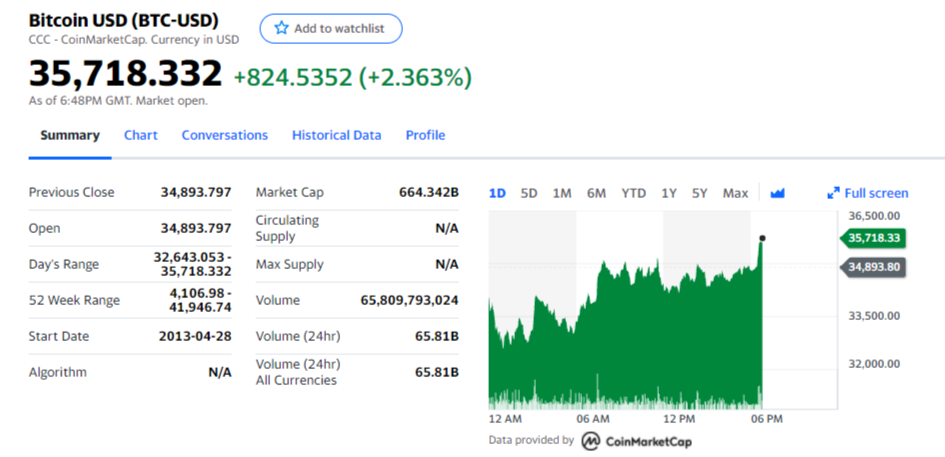945x457 pixels.
Task: Switch to the Chart tab
Action: pyautogui.click(x=140, y=135)
